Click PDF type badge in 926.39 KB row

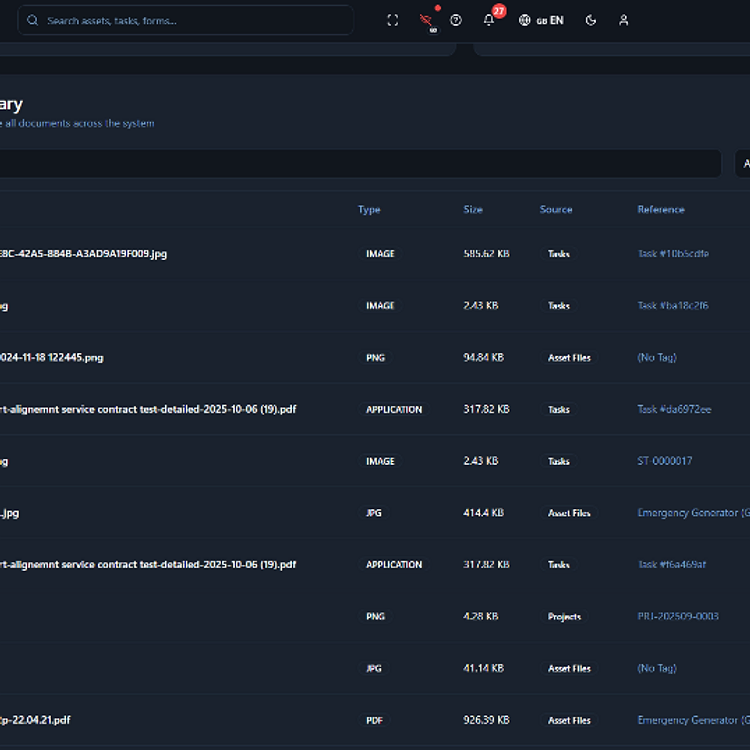(374, 720)
